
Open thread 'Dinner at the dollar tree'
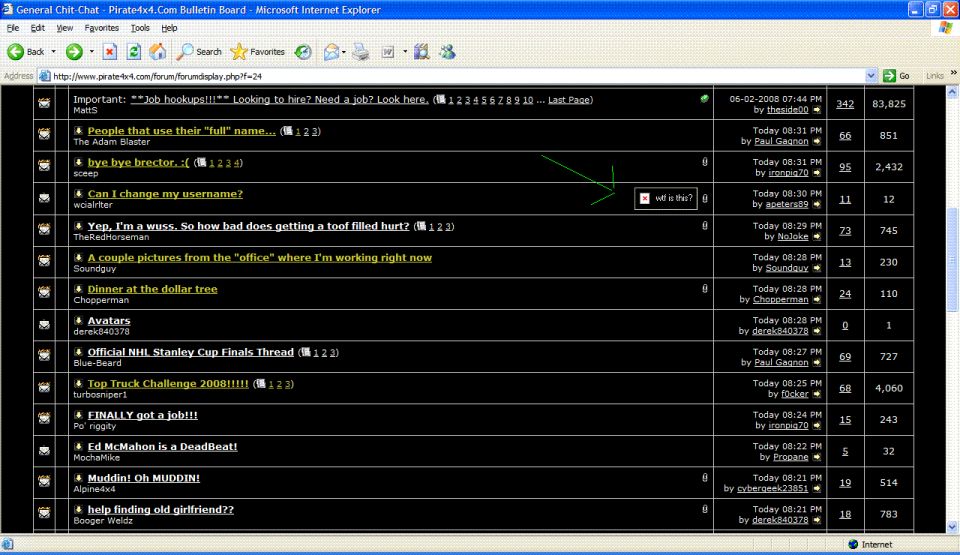coord(152,289)
